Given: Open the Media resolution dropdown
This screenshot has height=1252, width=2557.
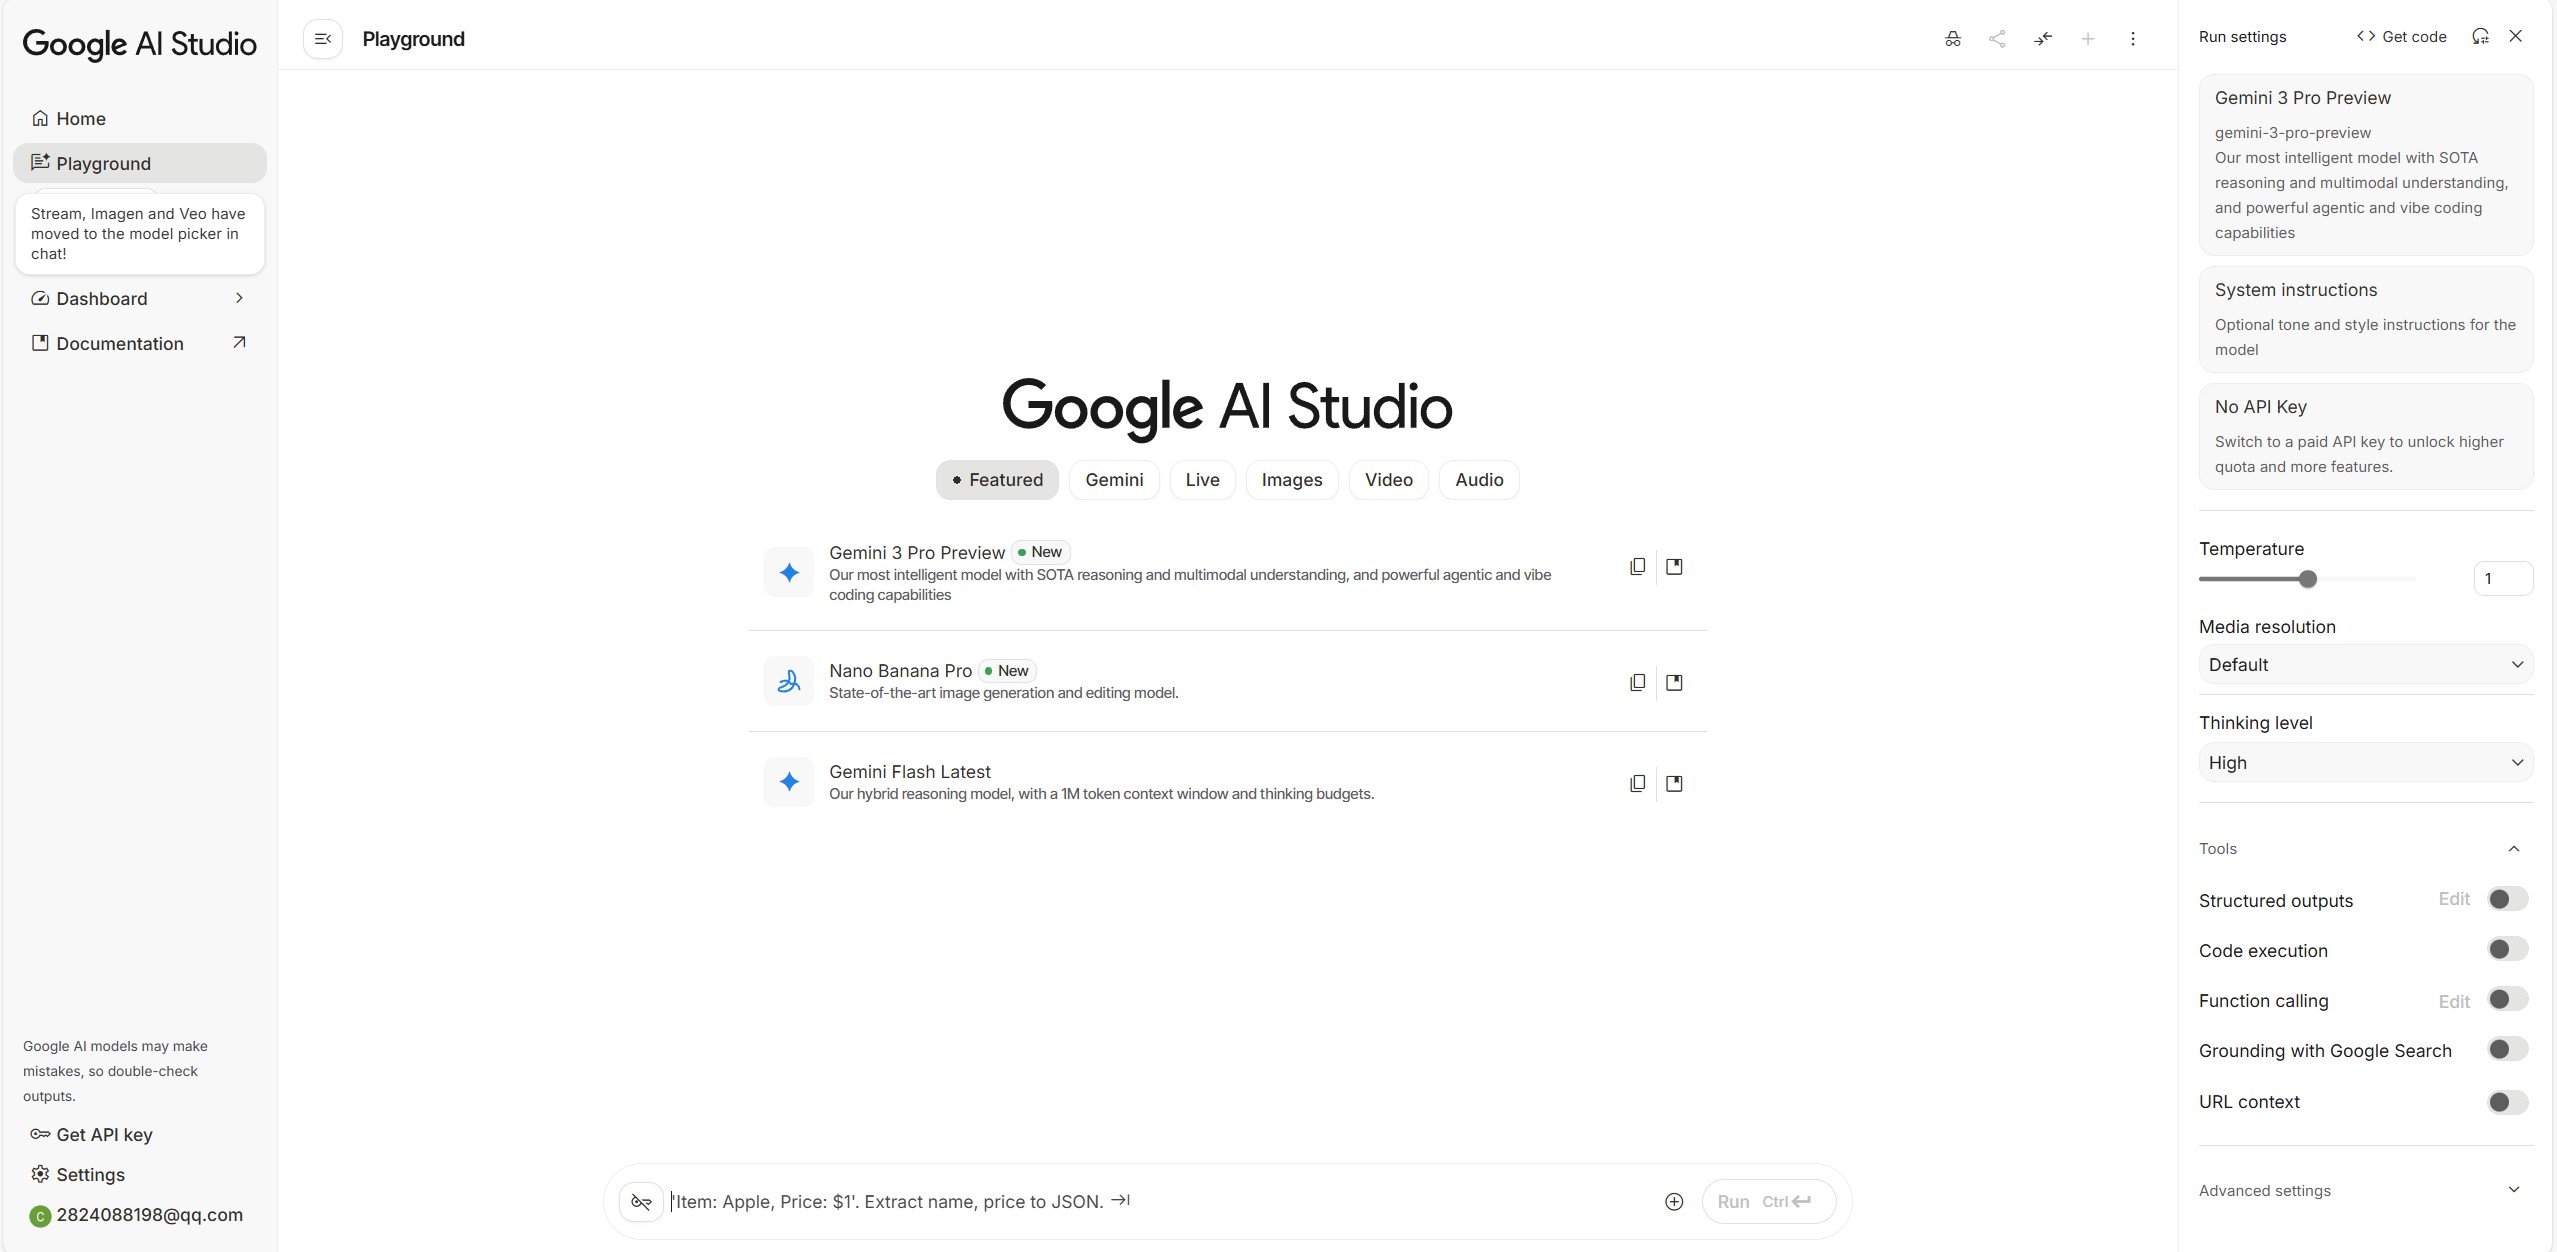Looking at the screenshot, I should click(2365, 665).
